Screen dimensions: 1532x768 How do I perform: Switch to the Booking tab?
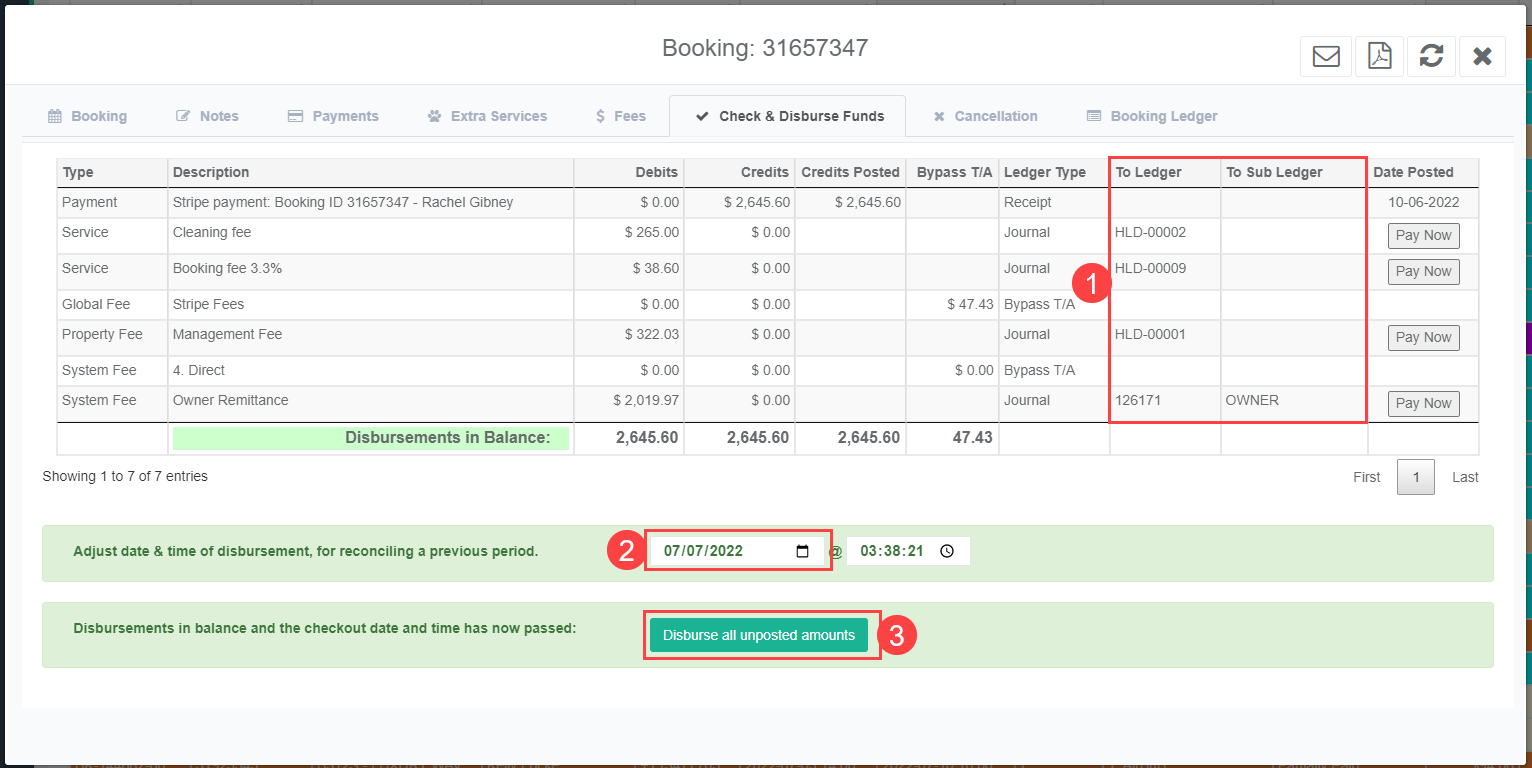(x=88, y=116)
